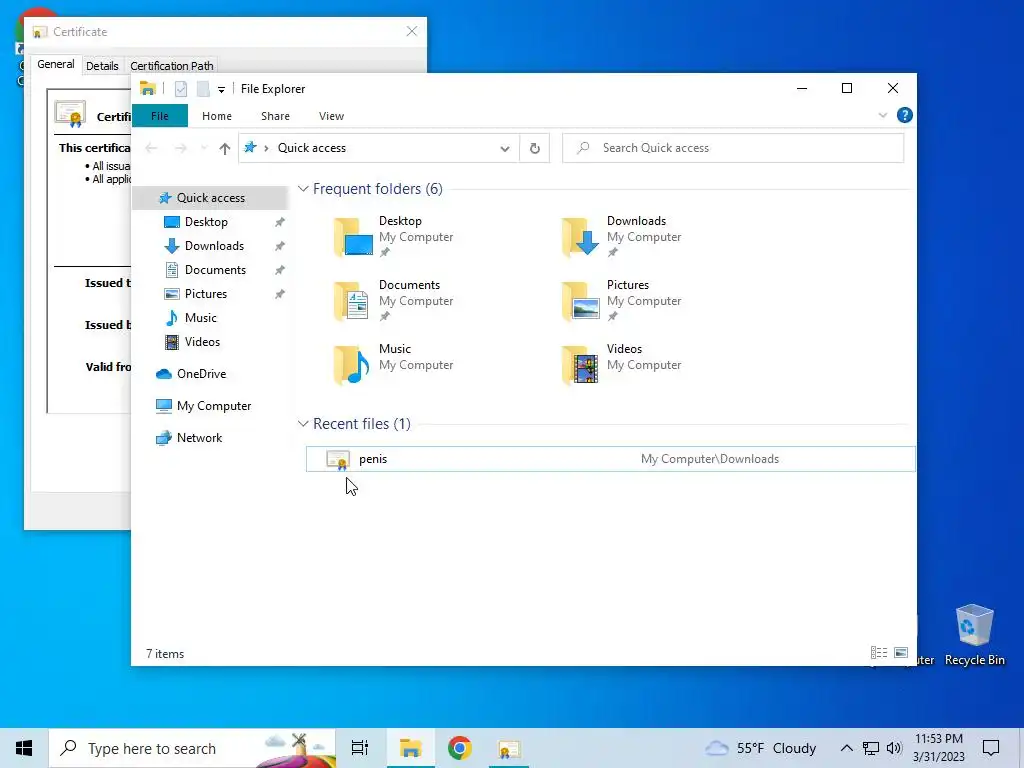
Task: Switch to the Large icons view in the status bar
Action: tap(901, 652)
